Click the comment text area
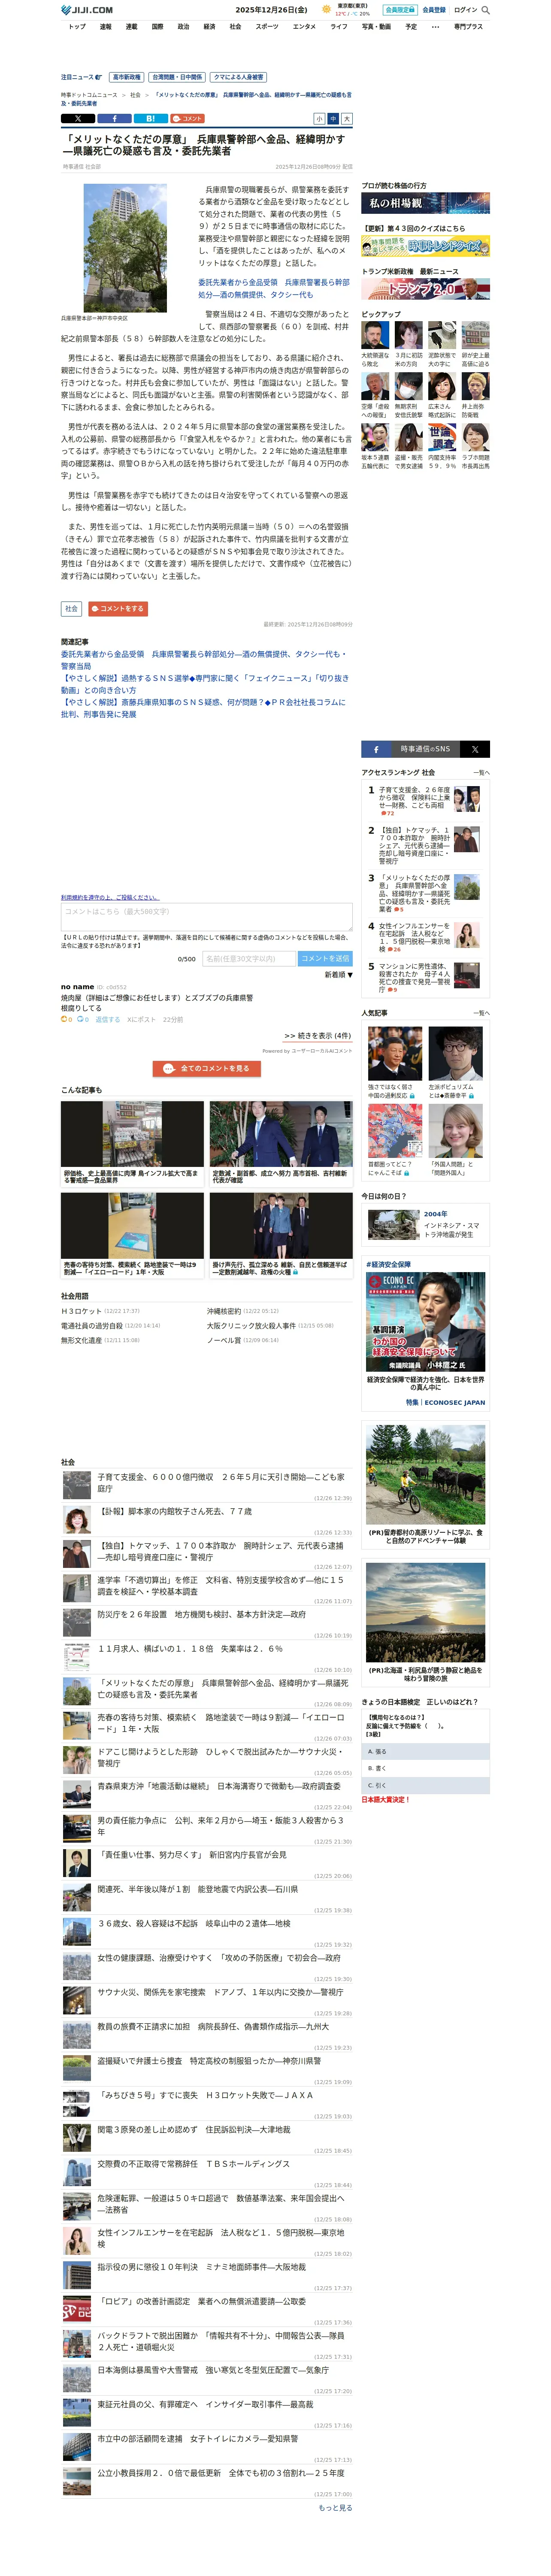 [x=207, y=917]
